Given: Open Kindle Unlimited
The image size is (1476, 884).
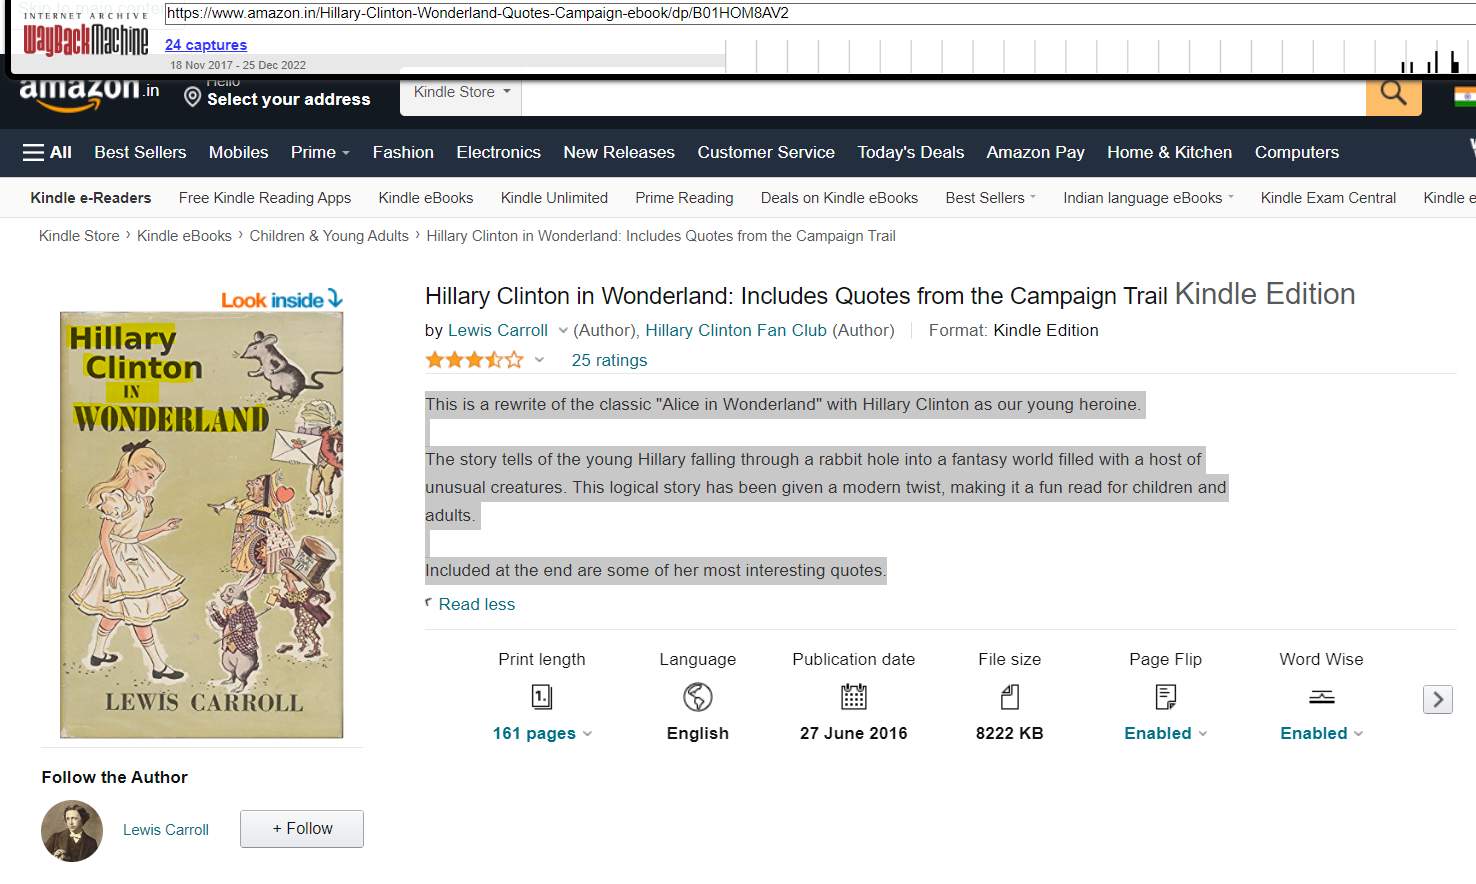Looking at the screenshot, I should click(554, 198).
